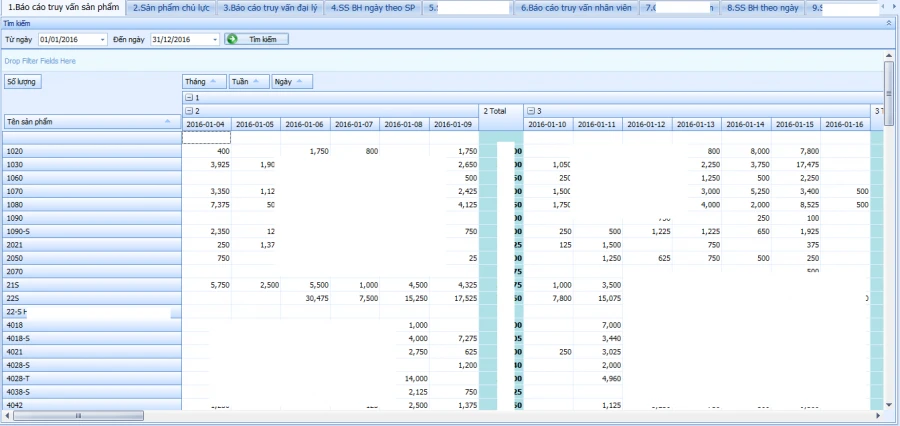Viewport: 900px width, 426px height.
Task: Select product row 4028-T
Action: point(92,378)
